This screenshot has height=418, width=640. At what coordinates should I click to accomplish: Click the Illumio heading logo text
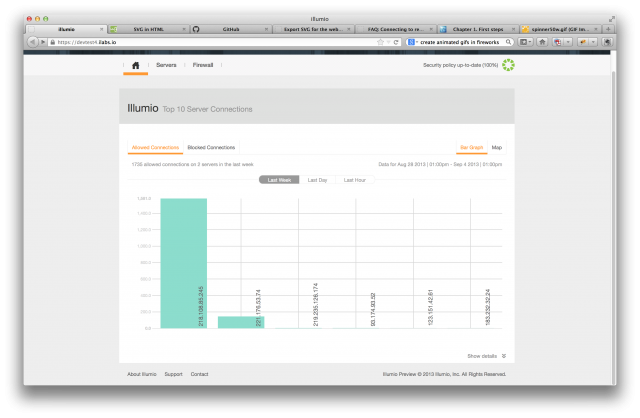click(x=142, y=108)
